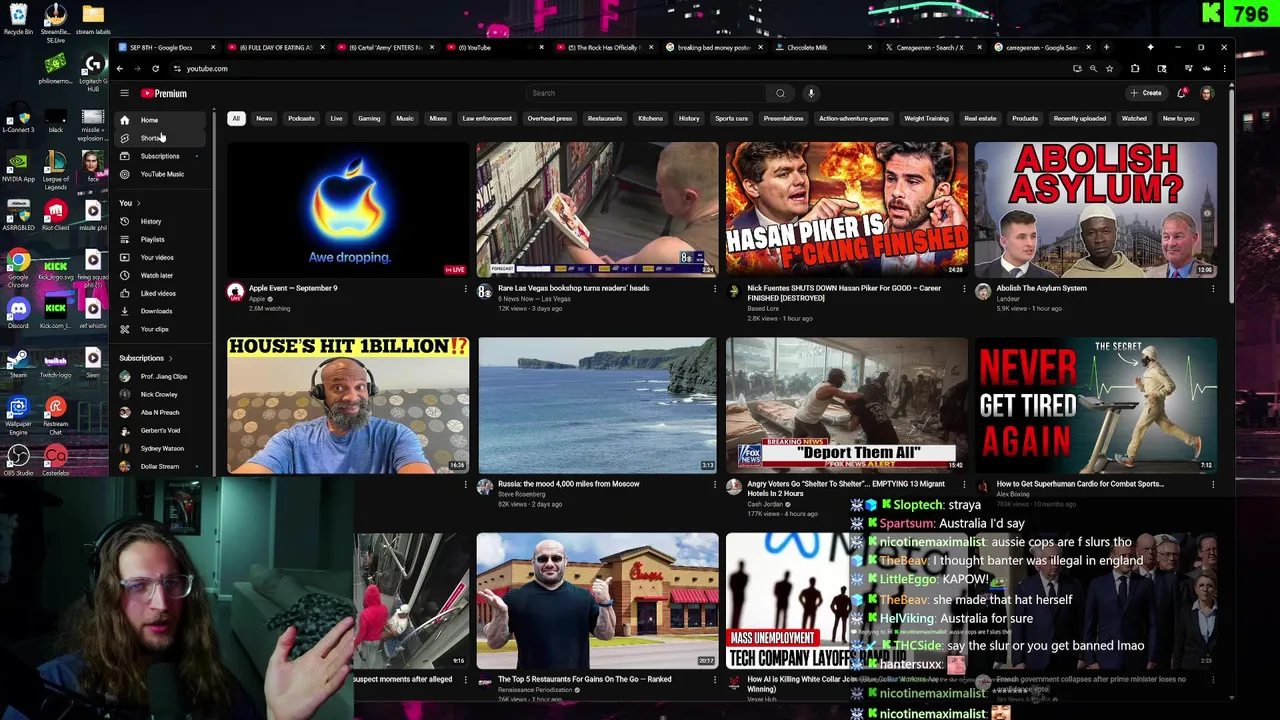Open the House's Hit 1Billion thumbnail

tap(348, 405)
